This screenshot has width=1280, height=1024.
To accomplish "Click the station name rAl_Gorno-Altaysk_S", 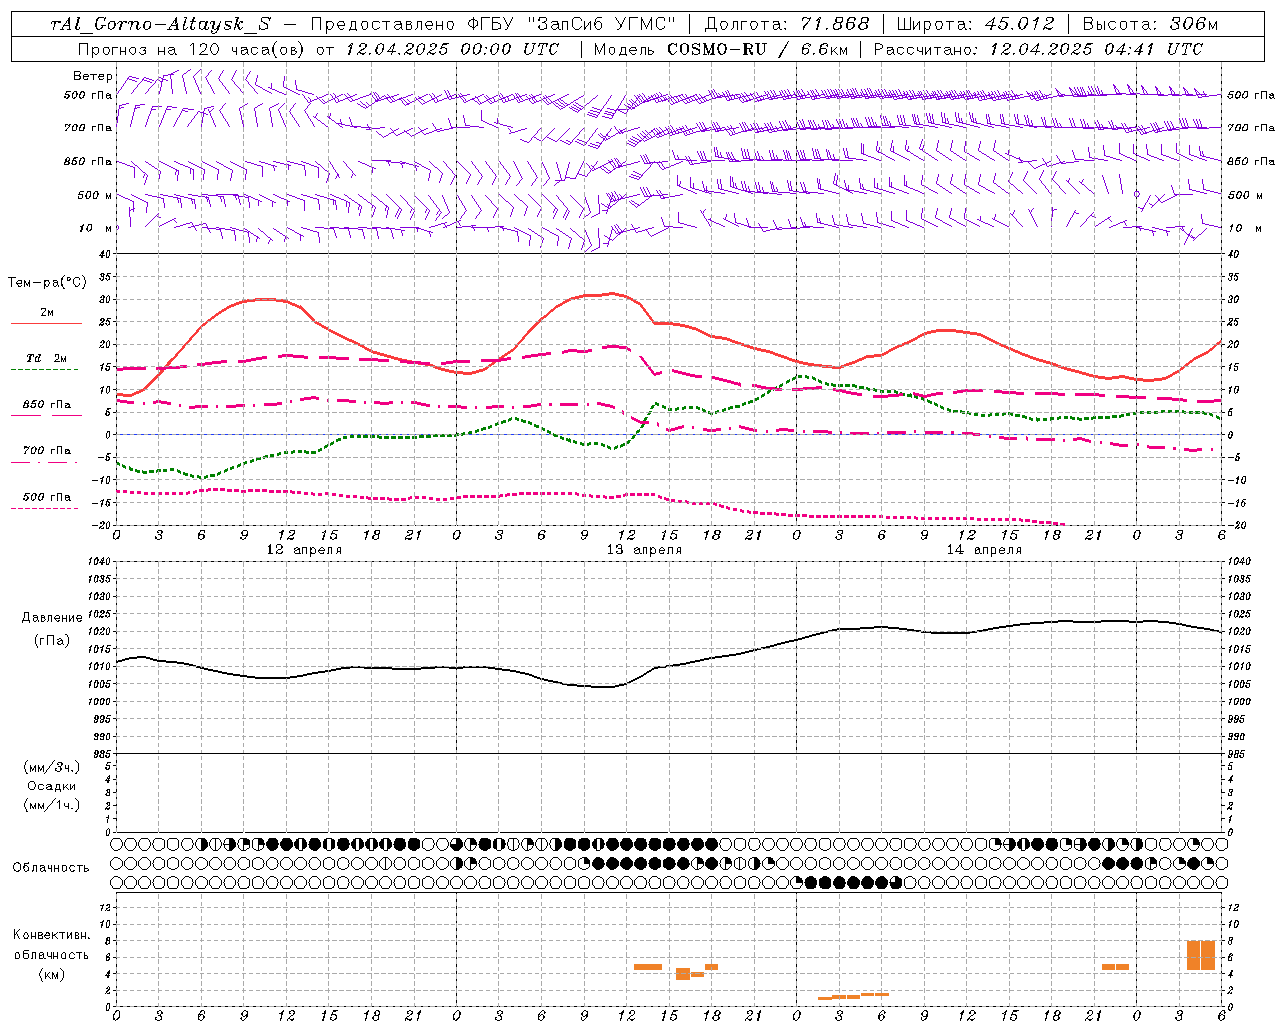I will 160,24.
